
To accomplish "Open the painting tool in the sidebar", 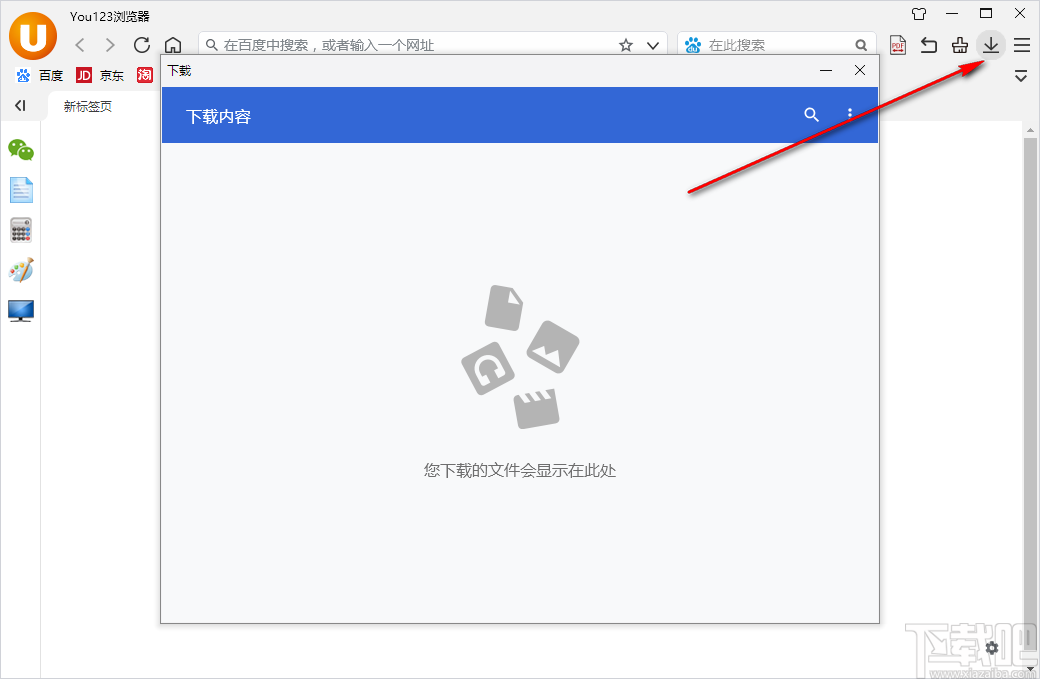I will 21,270.
